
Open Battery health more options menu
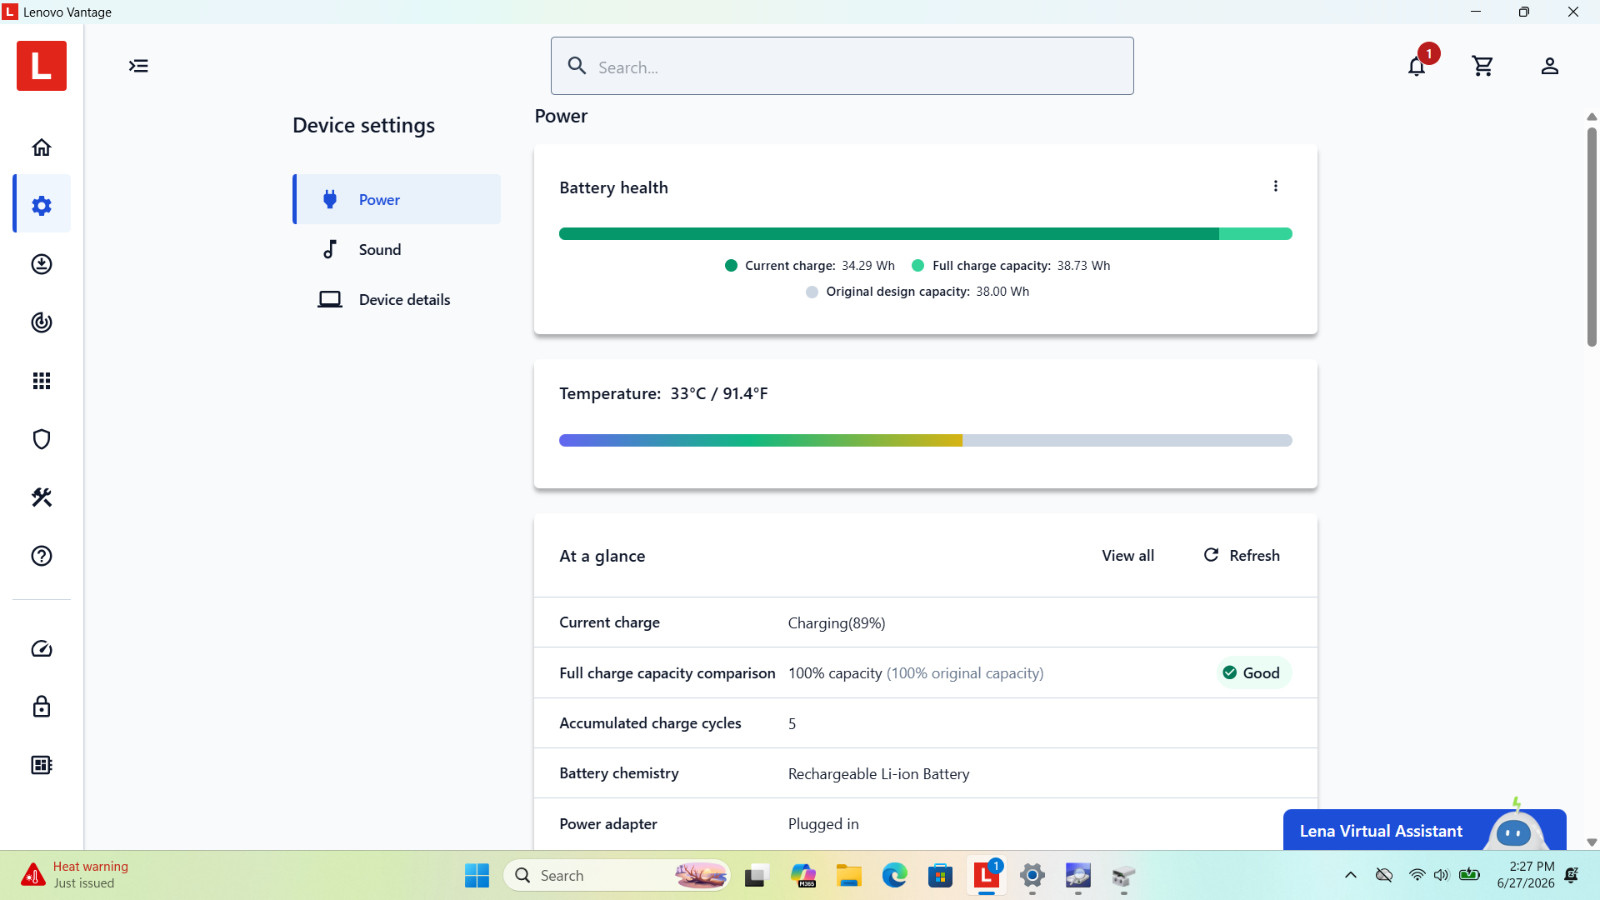pos(1275,186)
